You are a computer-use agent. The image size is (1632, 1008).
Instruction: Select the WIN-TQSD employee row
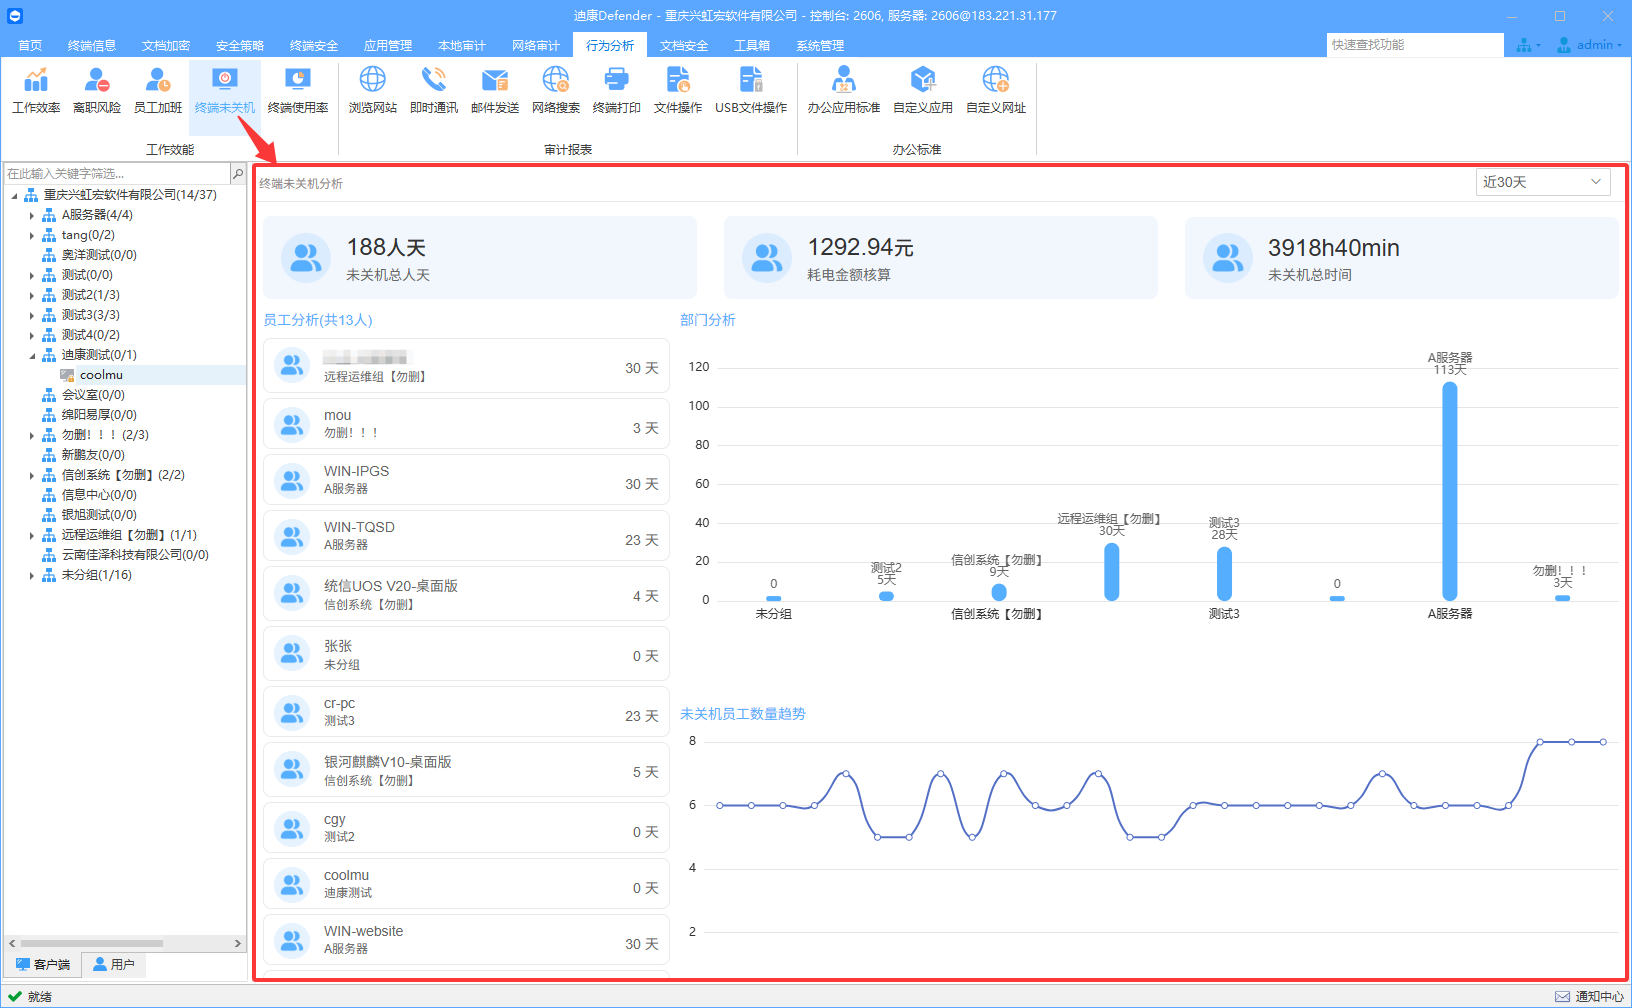click(466, 537)
